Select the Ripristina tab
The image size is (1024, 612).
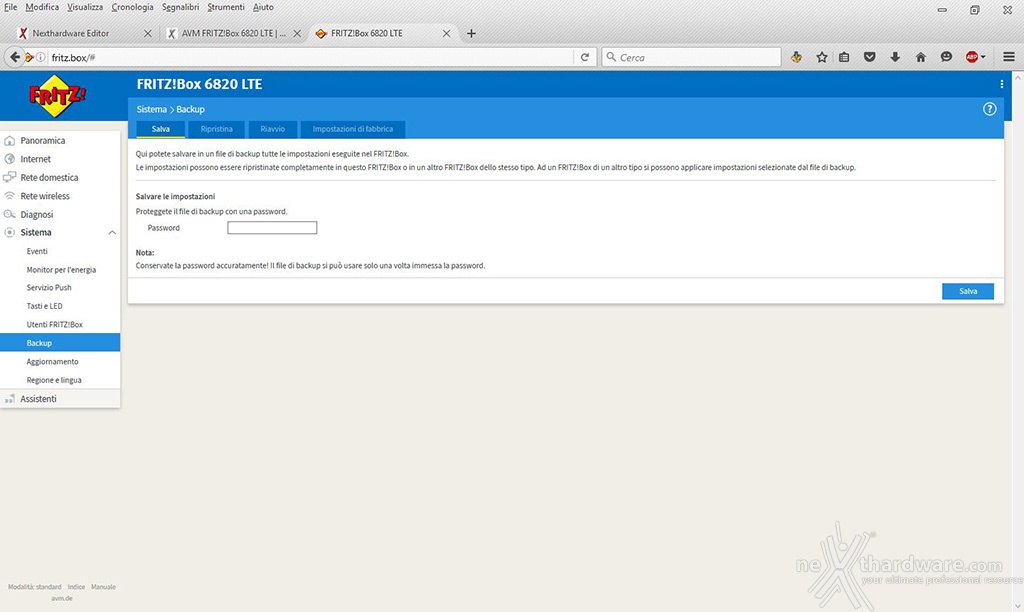point(216,129)
